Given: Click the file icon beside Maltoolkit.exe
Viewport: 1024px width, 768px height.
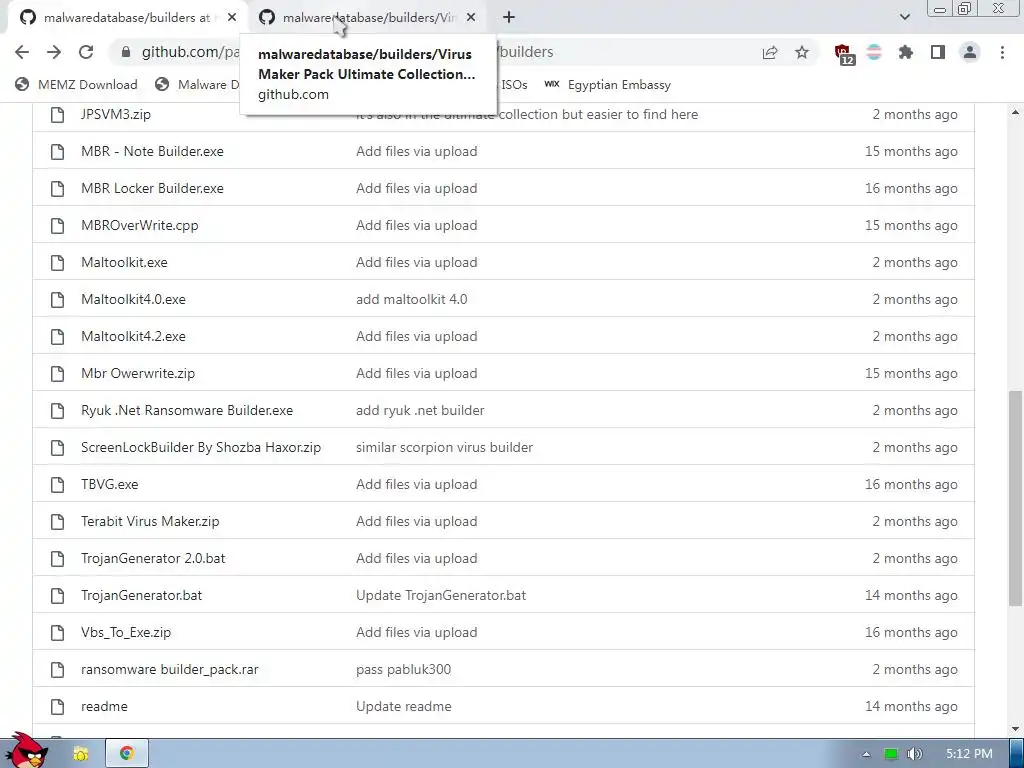Looking at the screenshot, I should pos(57,262).
